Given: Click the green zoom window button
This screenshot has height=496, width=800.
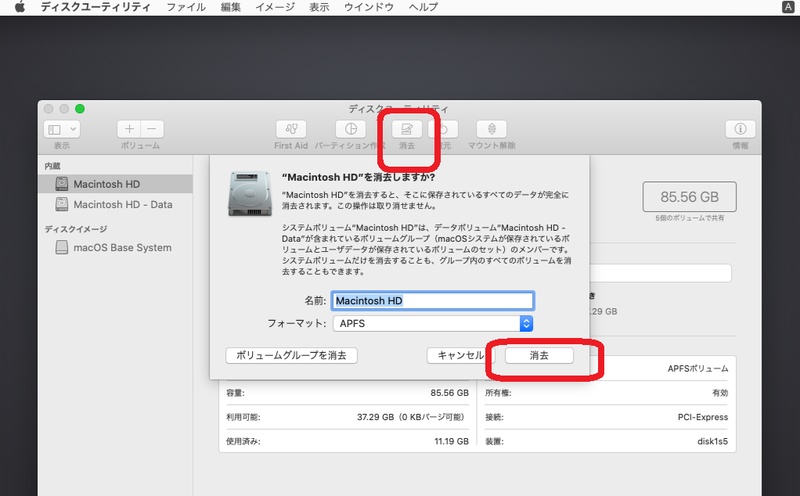Looking at the screenshot, I should 80,109.
